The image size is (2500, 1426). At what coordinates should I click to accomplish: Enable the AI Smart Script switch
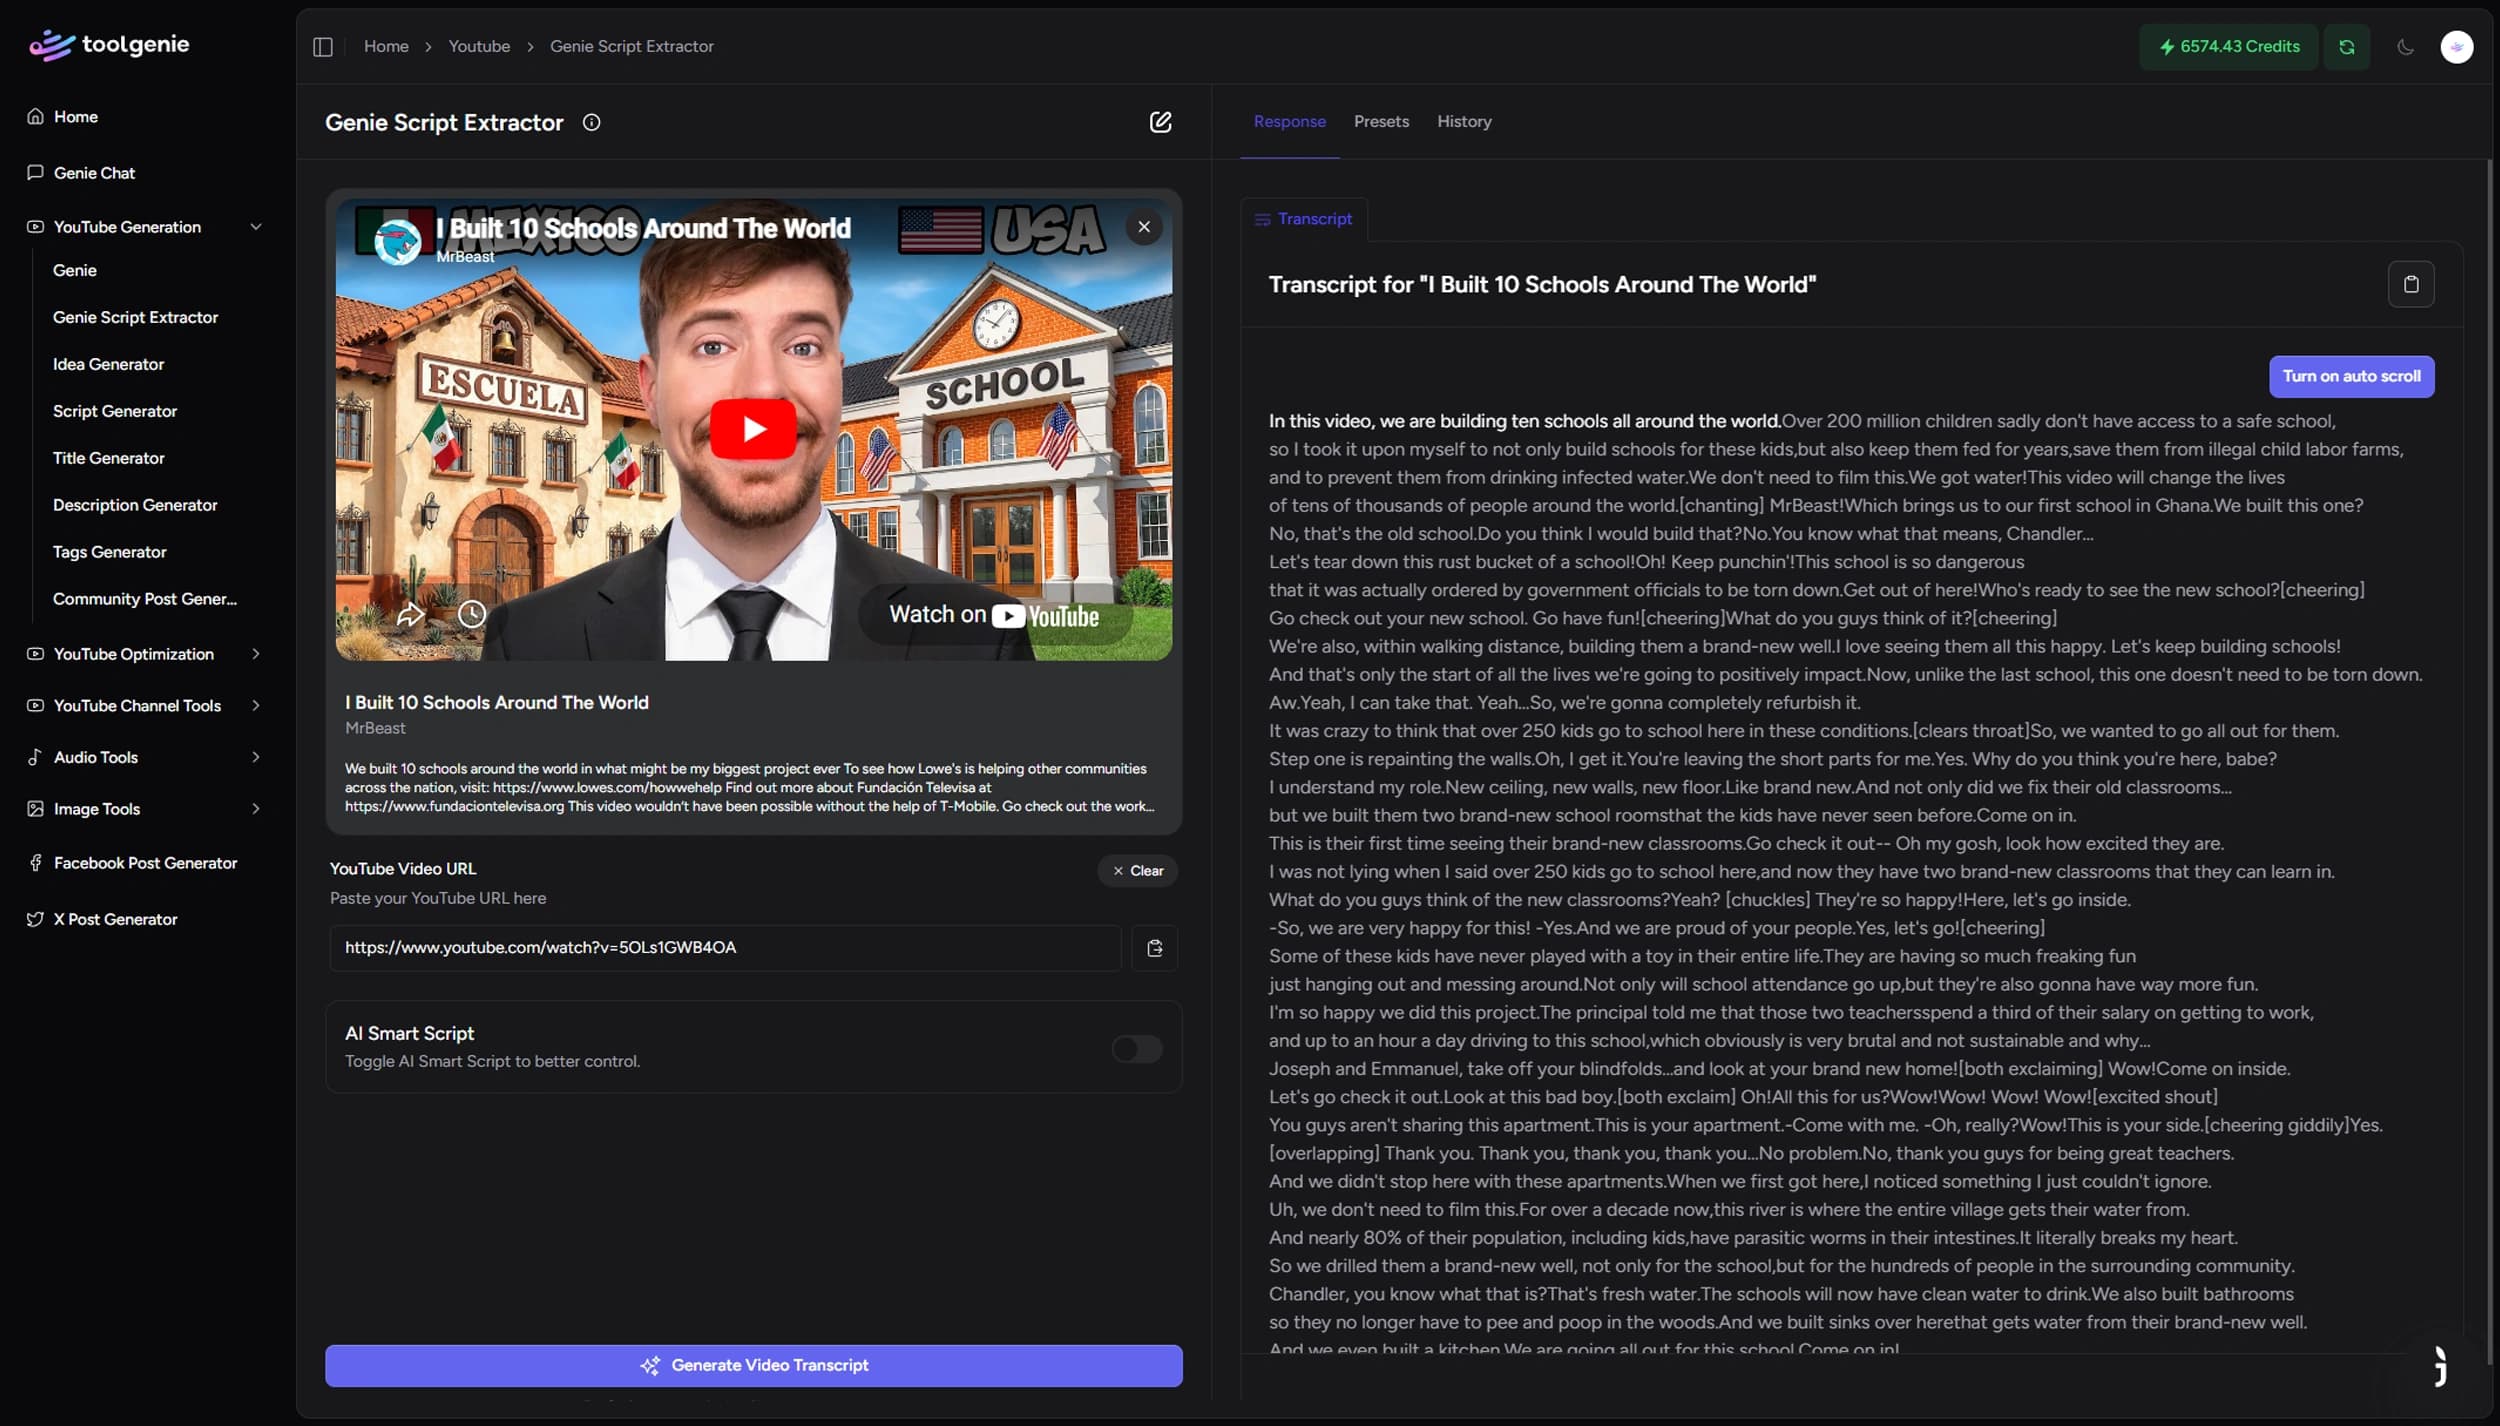point(1137,1048)
